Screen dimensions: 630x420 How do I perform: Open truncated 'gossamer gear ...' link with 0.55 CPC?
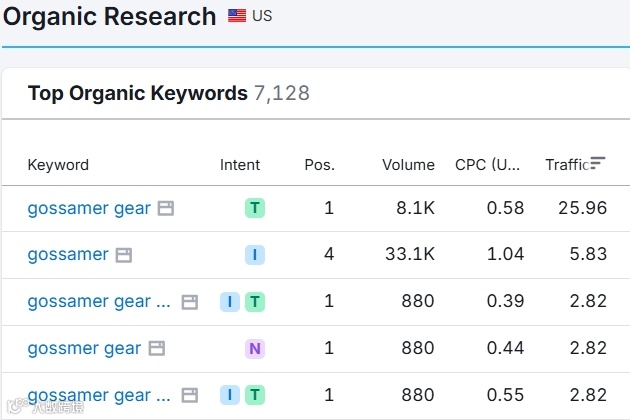click(99, 395)
